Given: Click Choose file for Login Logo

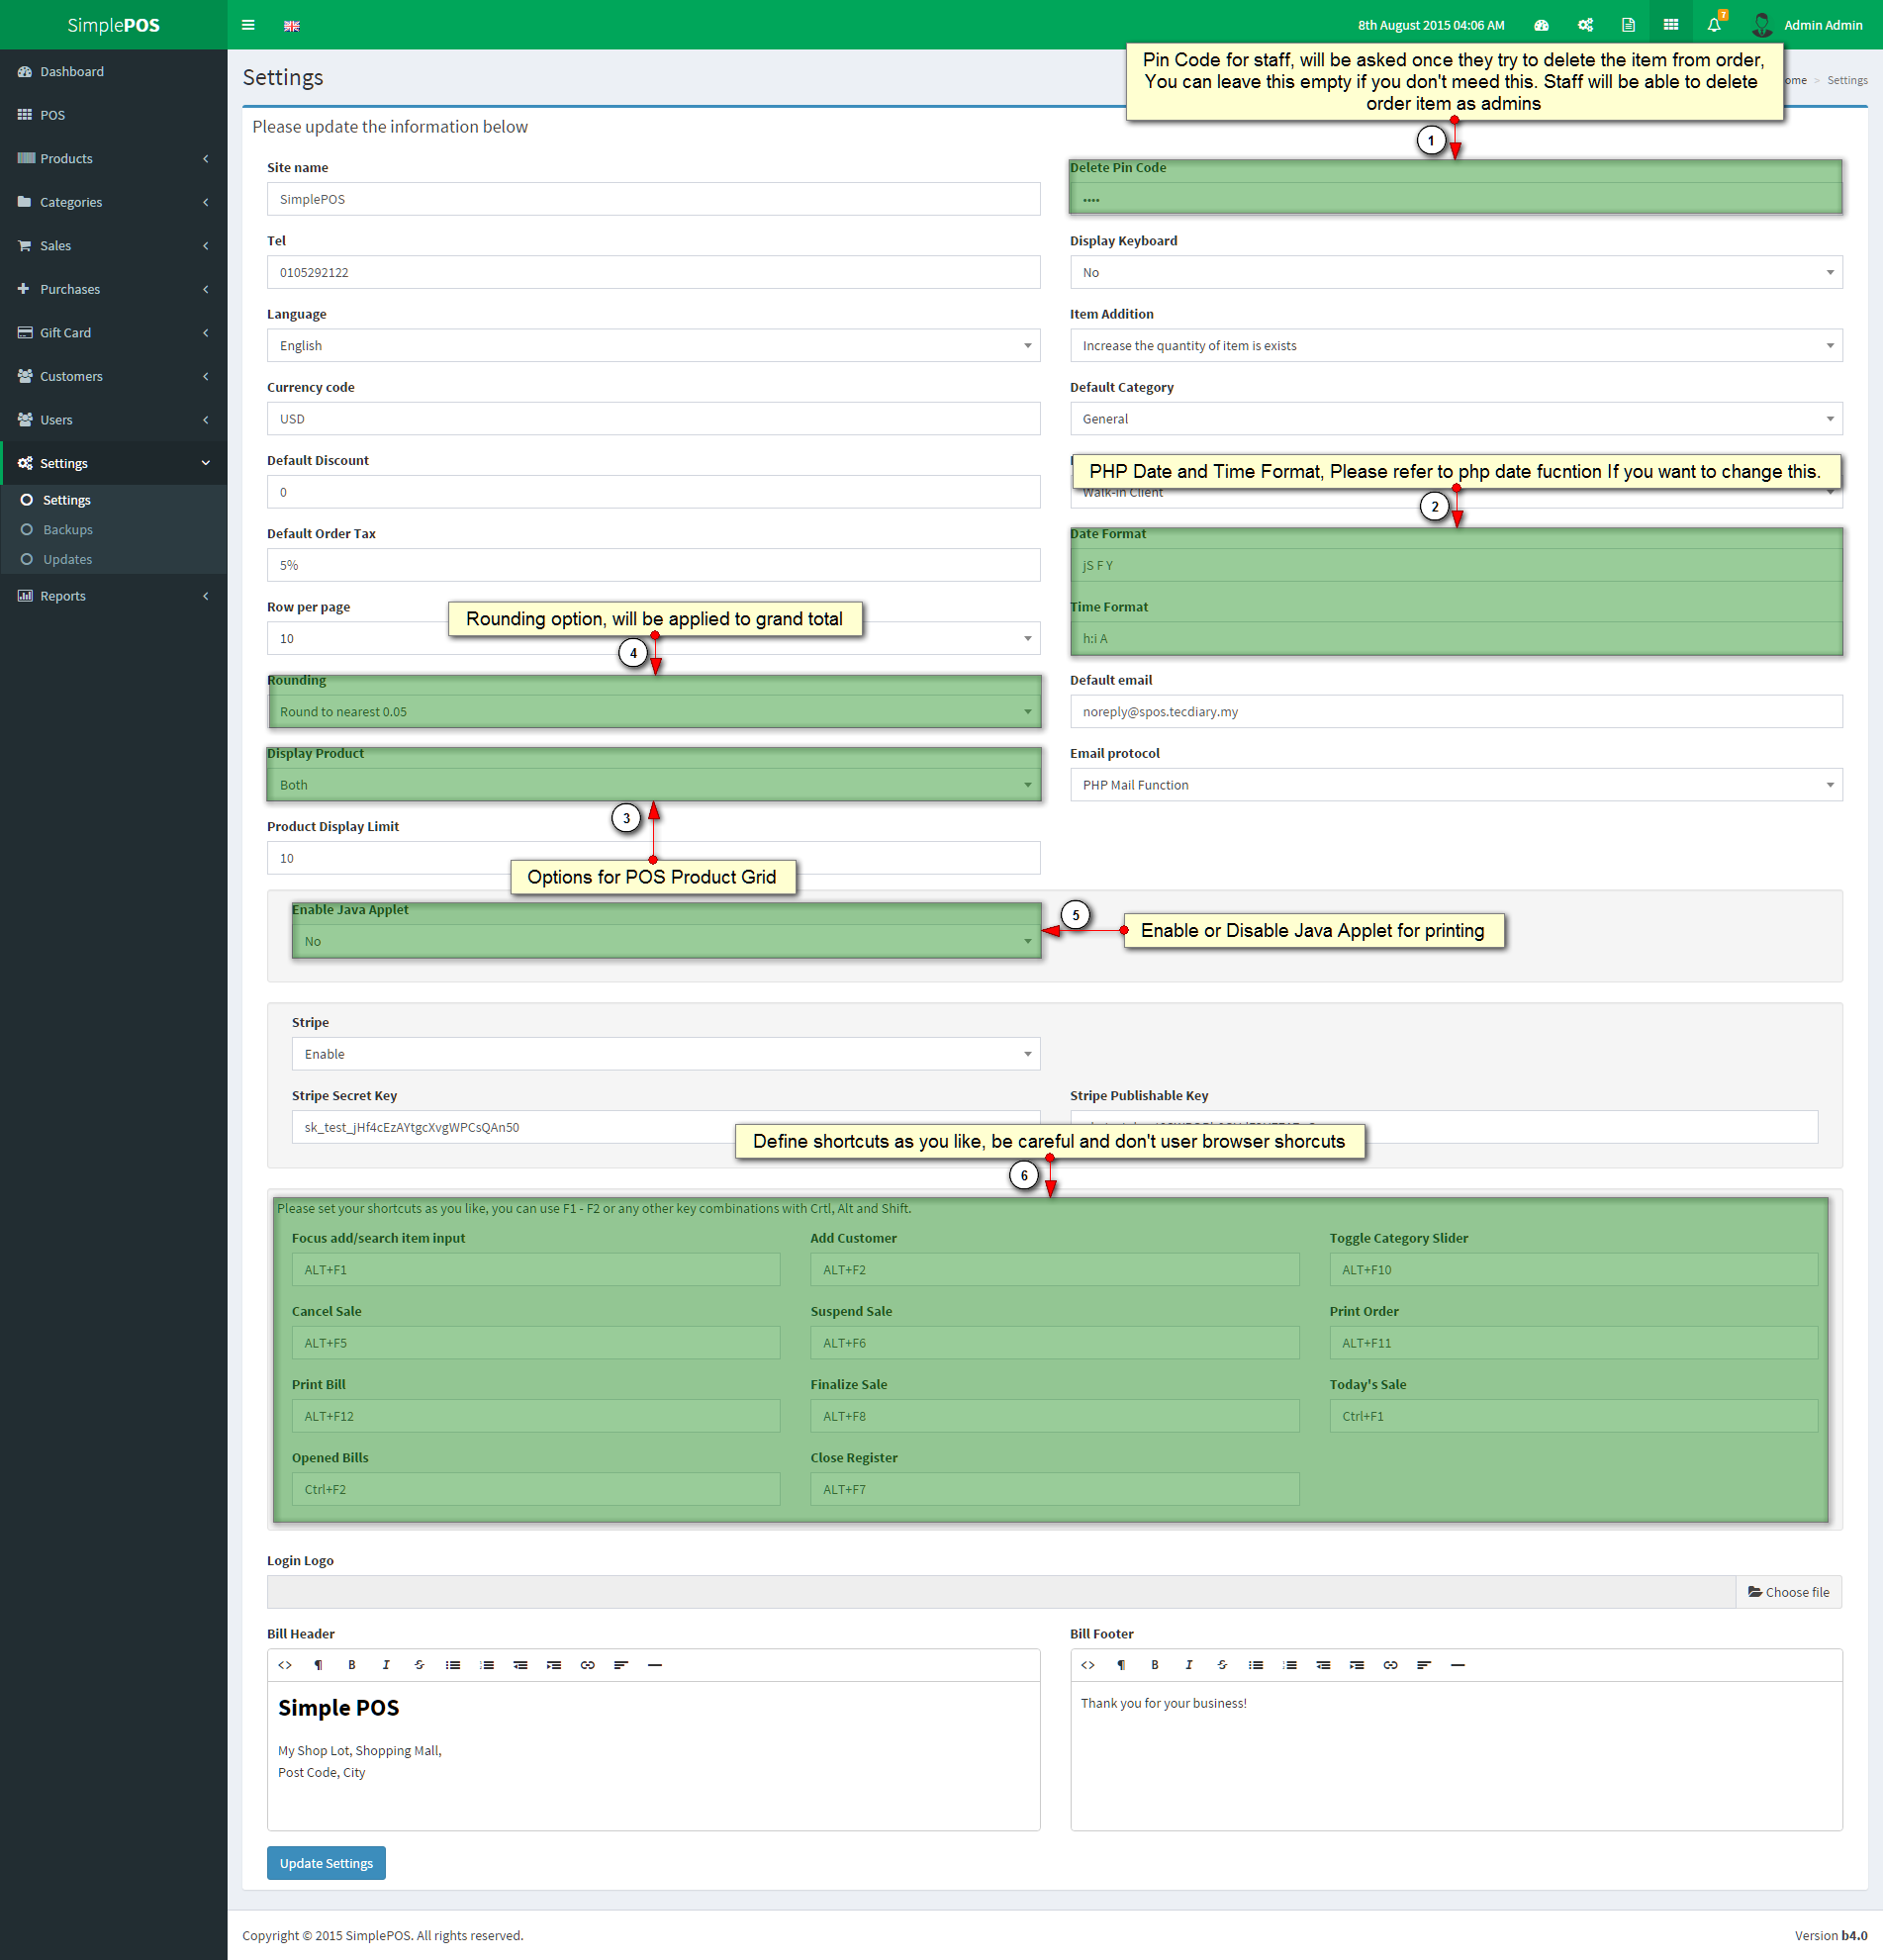Looking at the screenshot, I should click(1788, 1592).
